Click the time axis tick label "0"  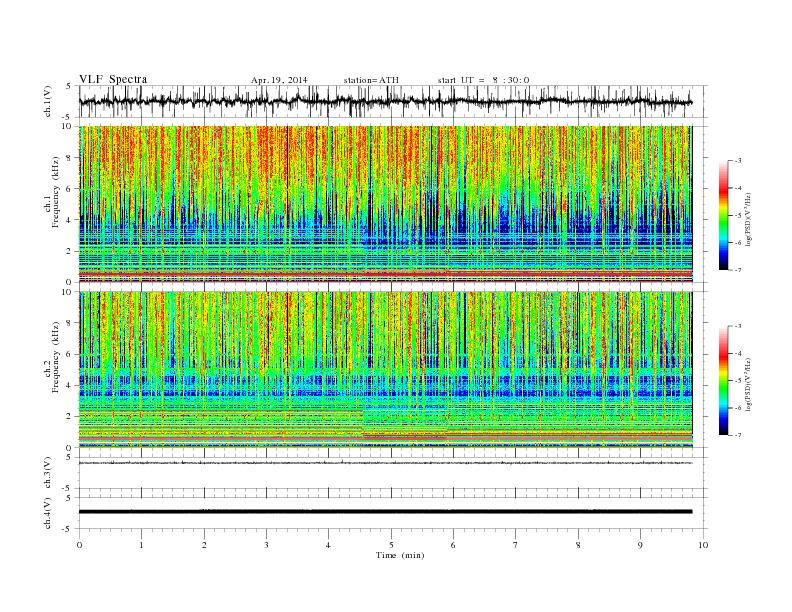click(79, 545)
